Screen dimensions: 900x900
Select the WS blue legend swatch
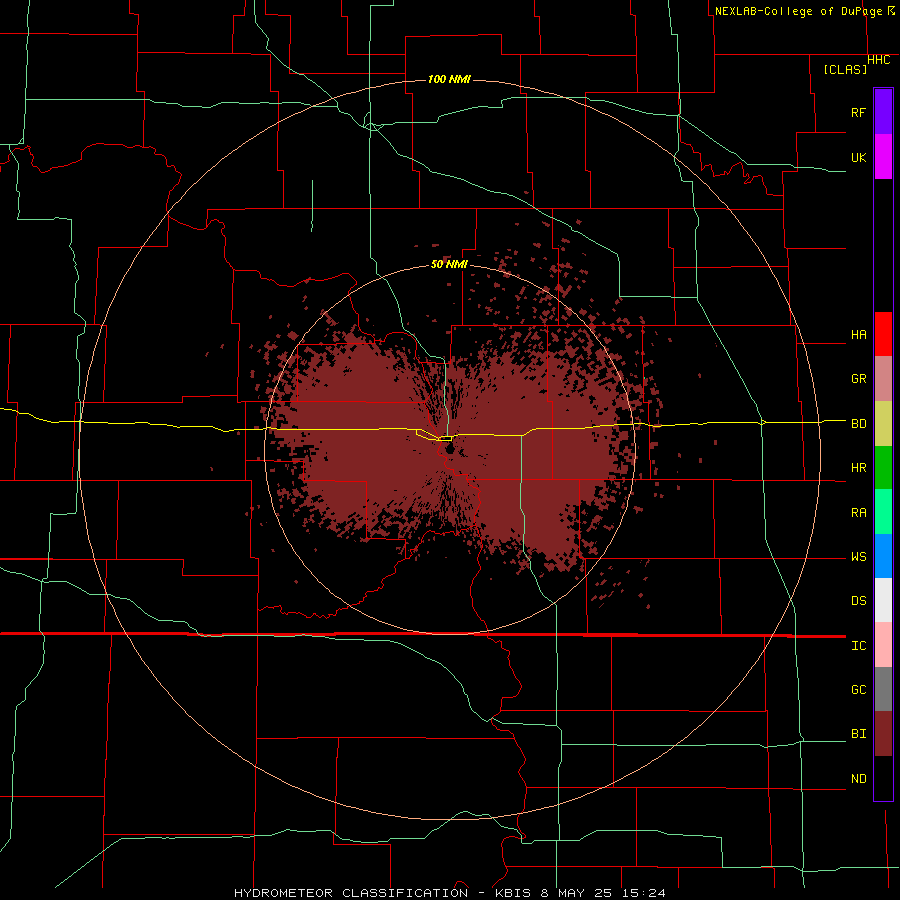click(883, 556)
